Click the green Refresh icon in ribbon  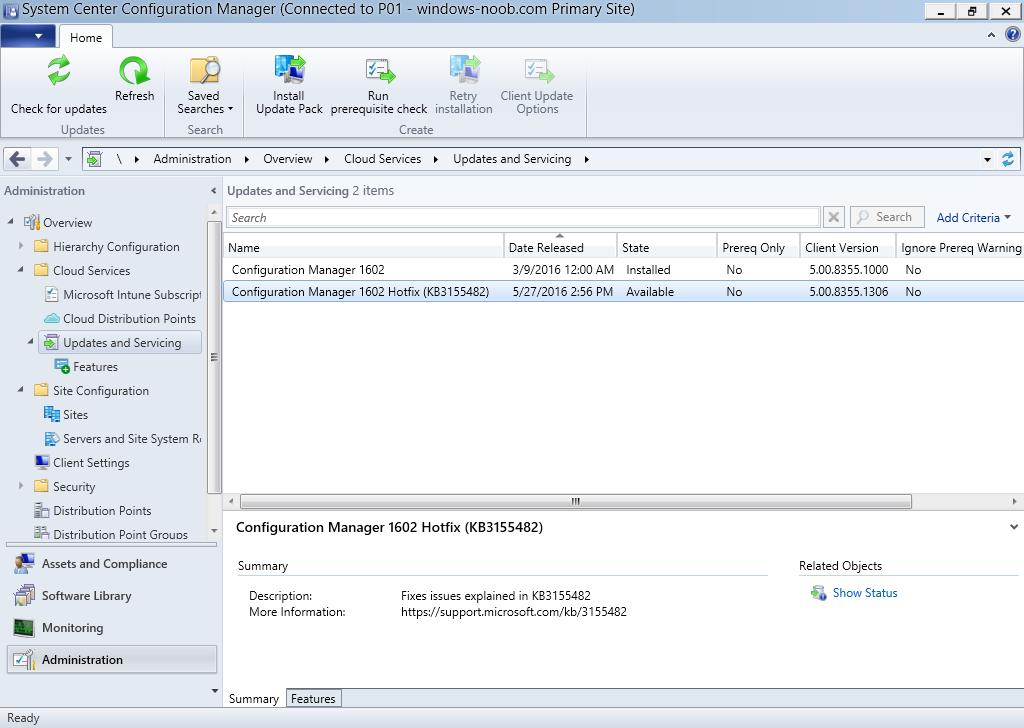[135, 71]
